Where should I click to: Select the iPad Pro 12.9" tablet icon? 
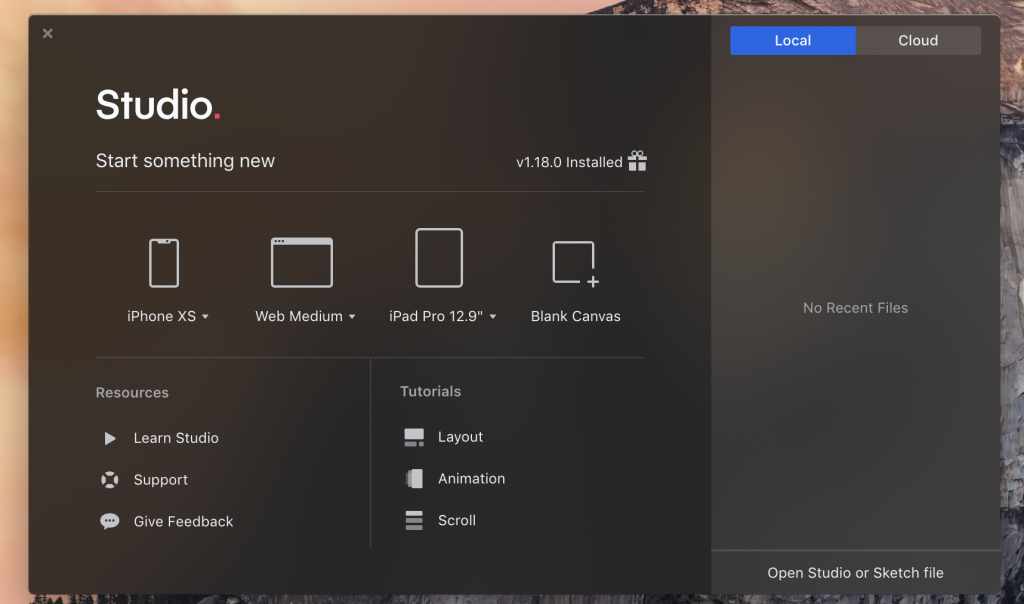tap(439, 257)
